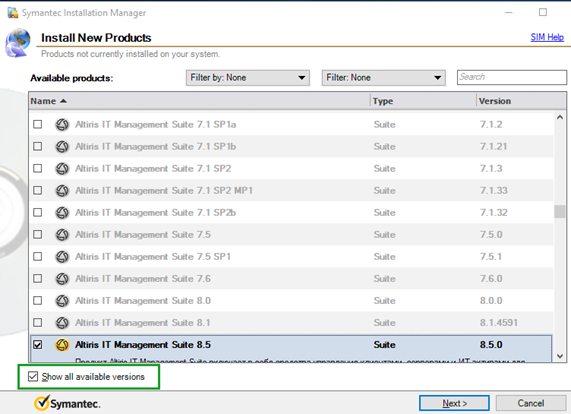The image size is (571, 414).
Task: Check Altiris IT Management Suite 7.5 SP1
Action: pos(38,257)
